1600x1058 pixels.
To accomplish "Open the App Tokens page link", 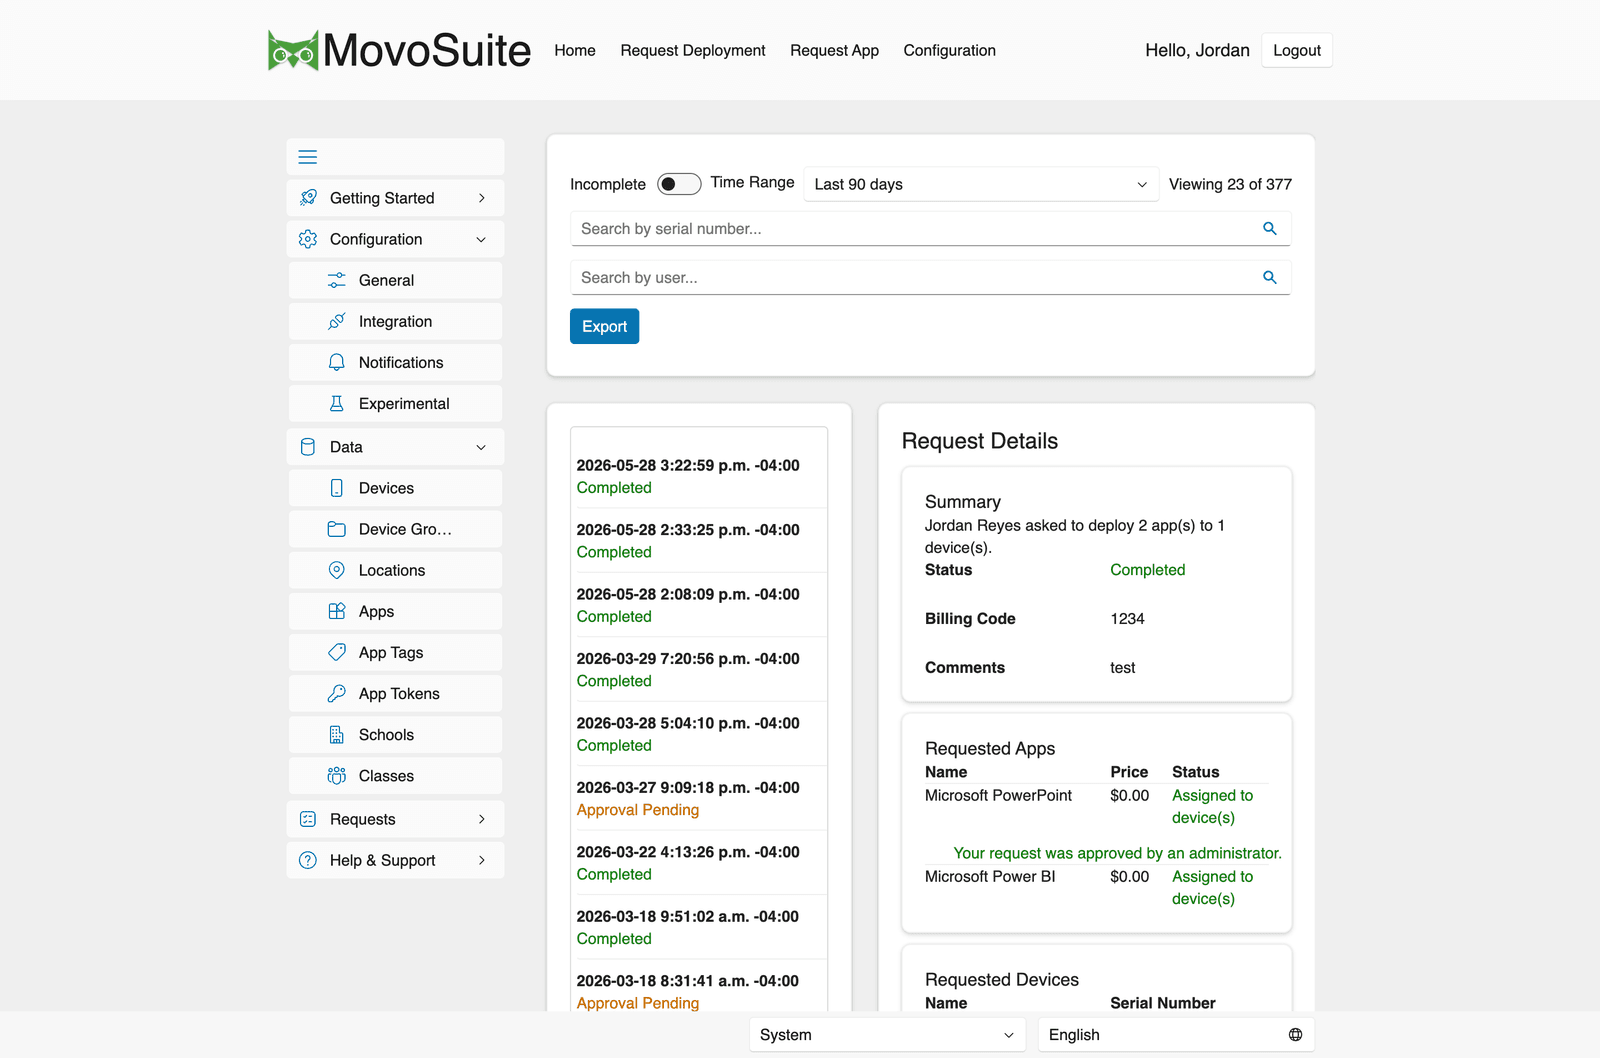I will pyautogui.click(x=396, y=693).
